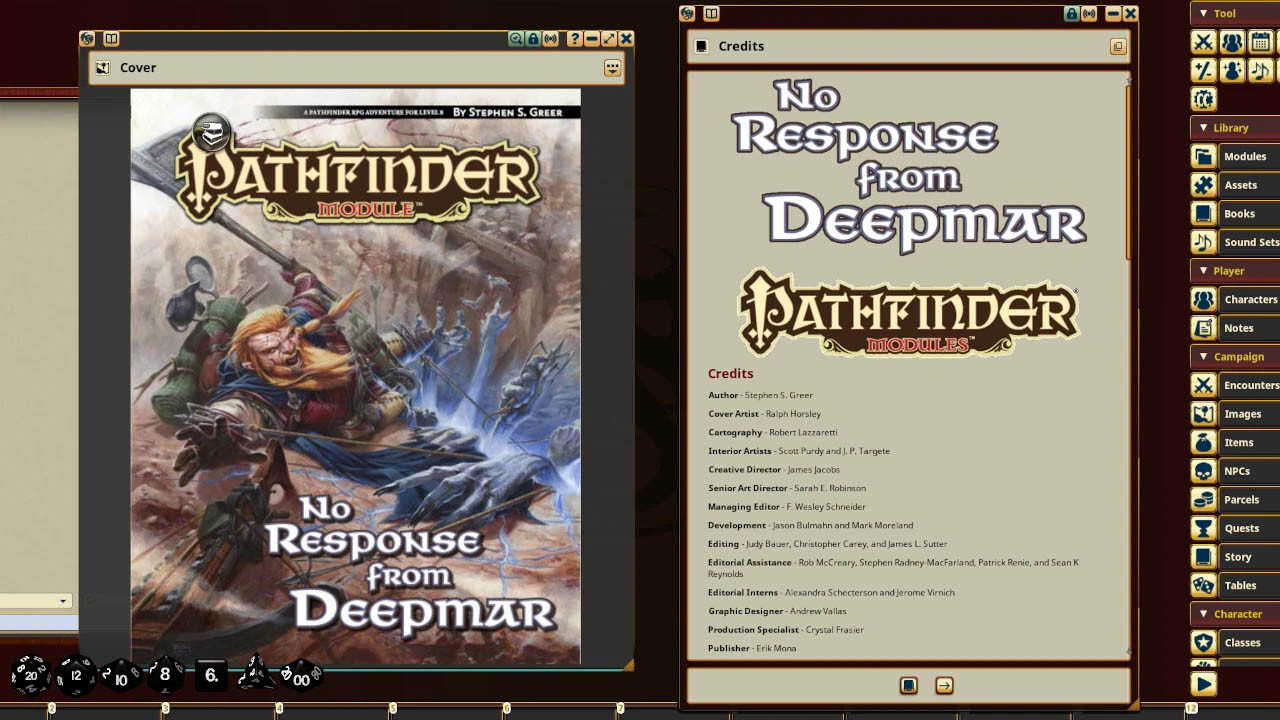Collapse the Campaign sidebar section

coord(1203,357)
